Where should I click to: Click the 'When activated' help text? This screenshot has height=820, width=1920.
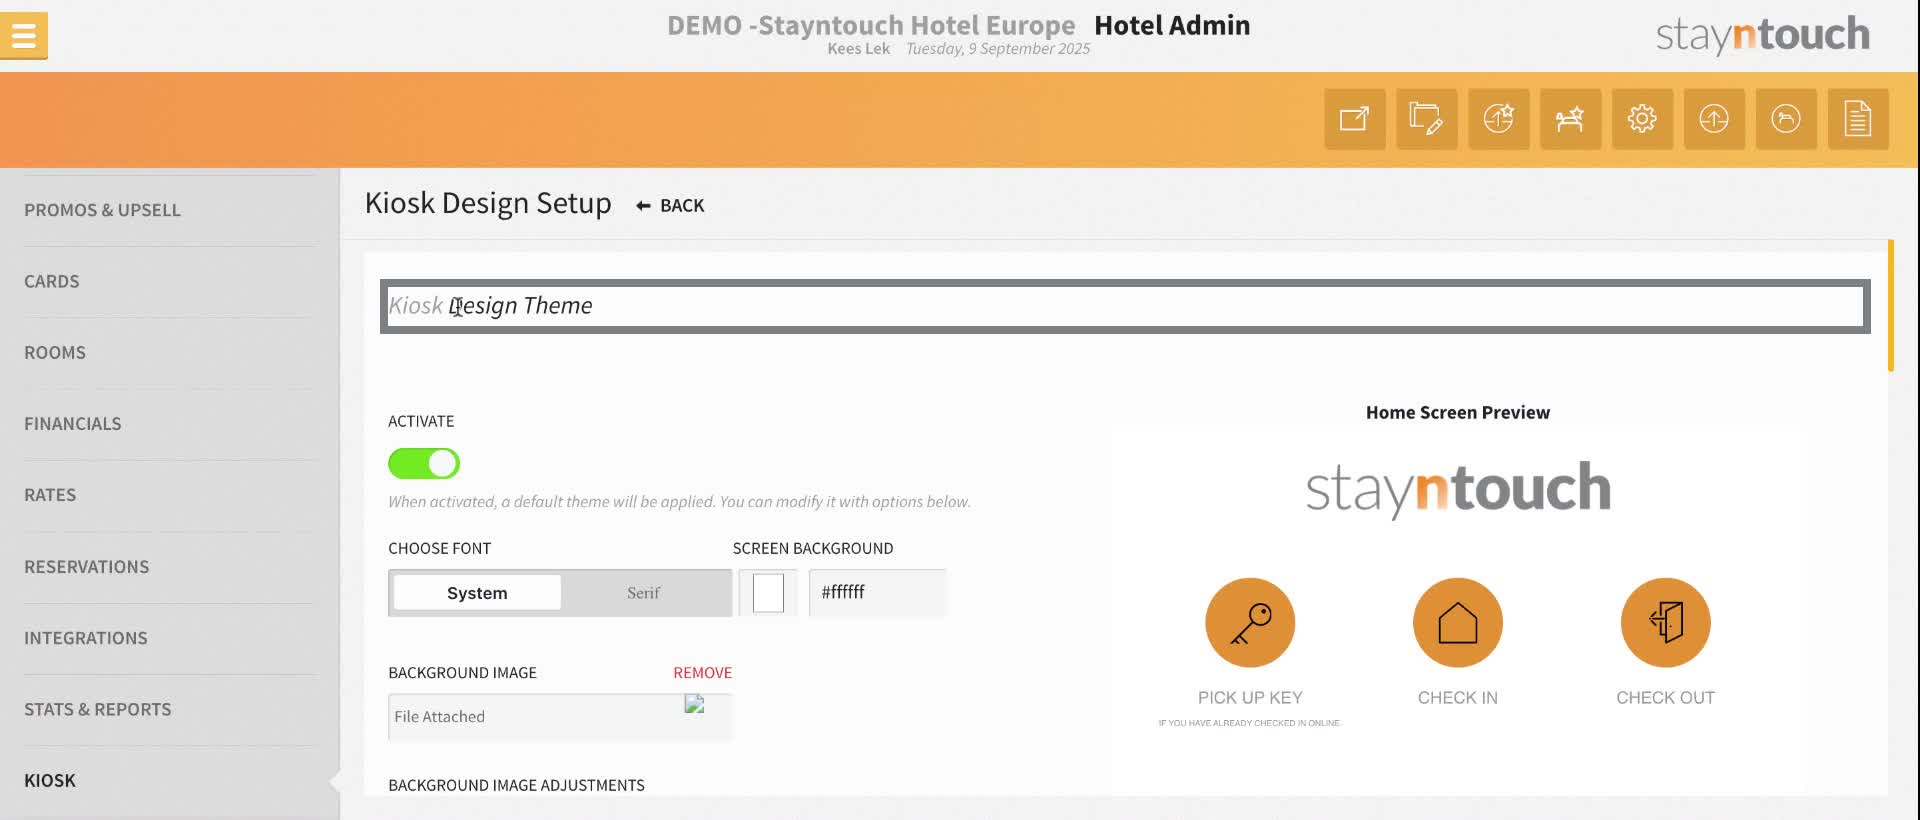click(x=679, y=502)
